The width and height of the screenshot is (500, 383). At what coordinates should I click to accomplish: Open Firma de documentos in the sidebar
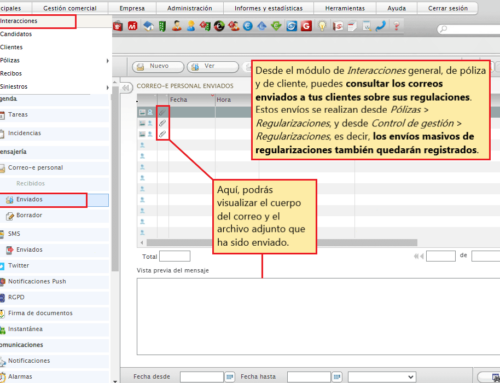coord(40,313)
